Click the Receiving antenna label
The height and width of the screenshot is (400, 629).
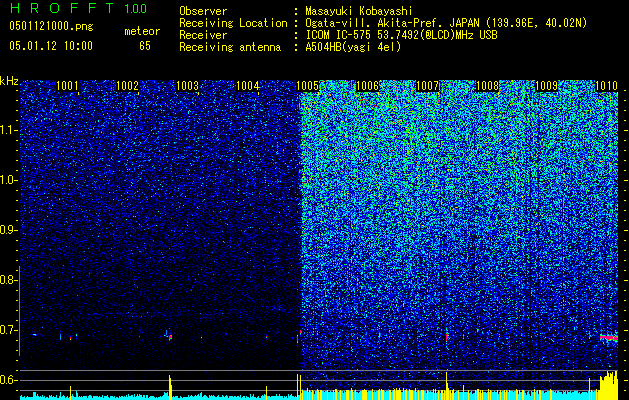point(230,47)
